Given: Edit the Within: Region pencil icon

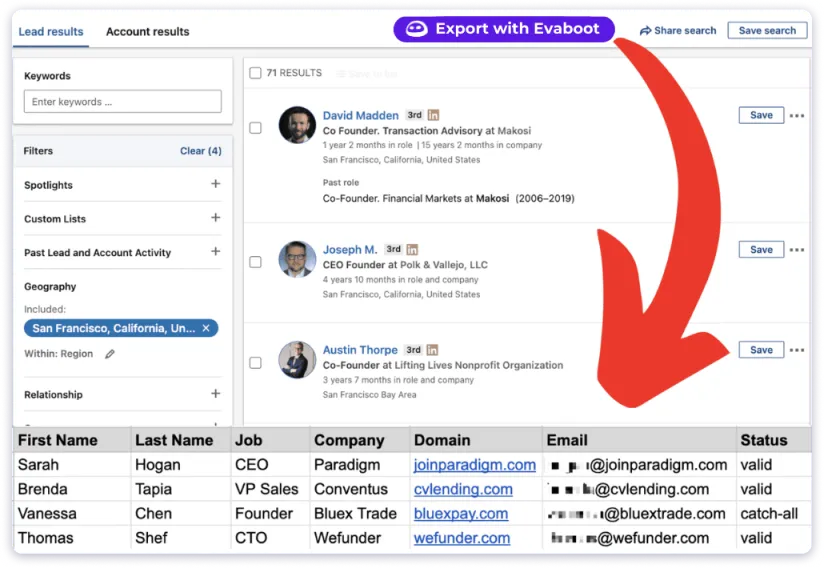Looking at the screenshot, I should click(x=109, y=354).
